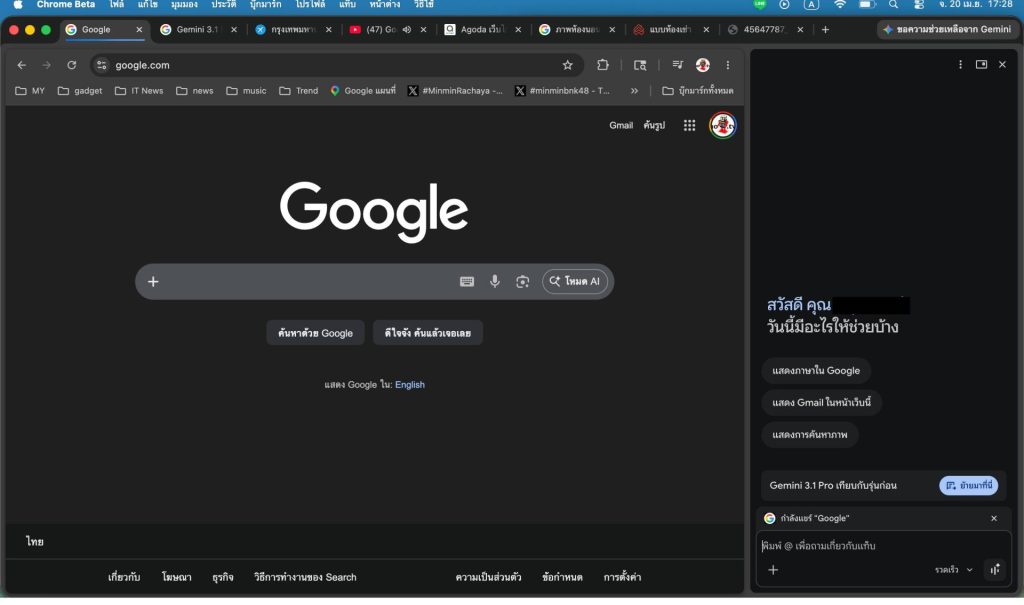Start voice search with the microphone icon
The image size is (1024, 605).
click(494, 282)
